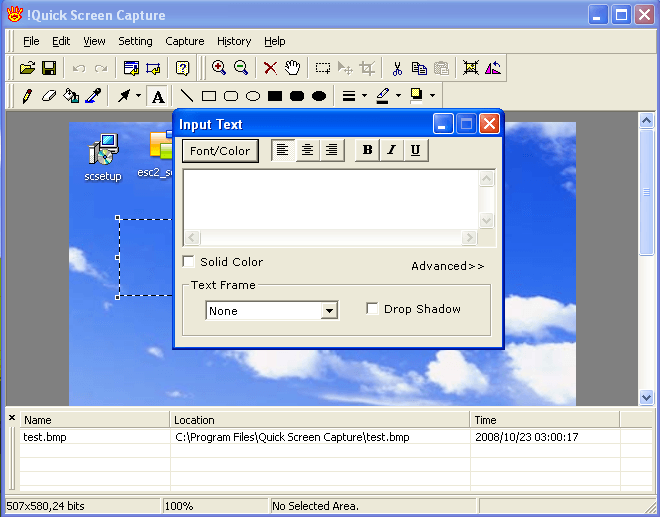Click the Location column header
Screen dimensions: 660x517
pyautogui.click(x=320, y=420)
